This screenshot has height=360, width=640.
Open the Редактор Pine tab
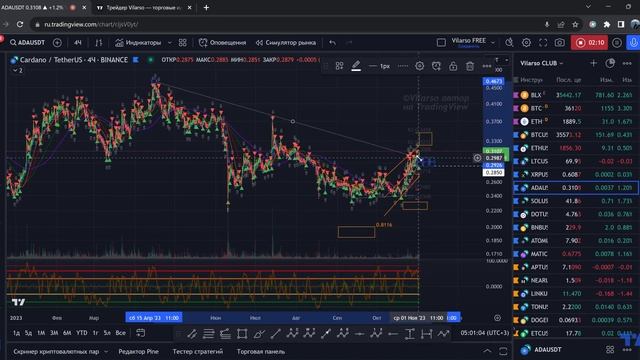(138, 351)
